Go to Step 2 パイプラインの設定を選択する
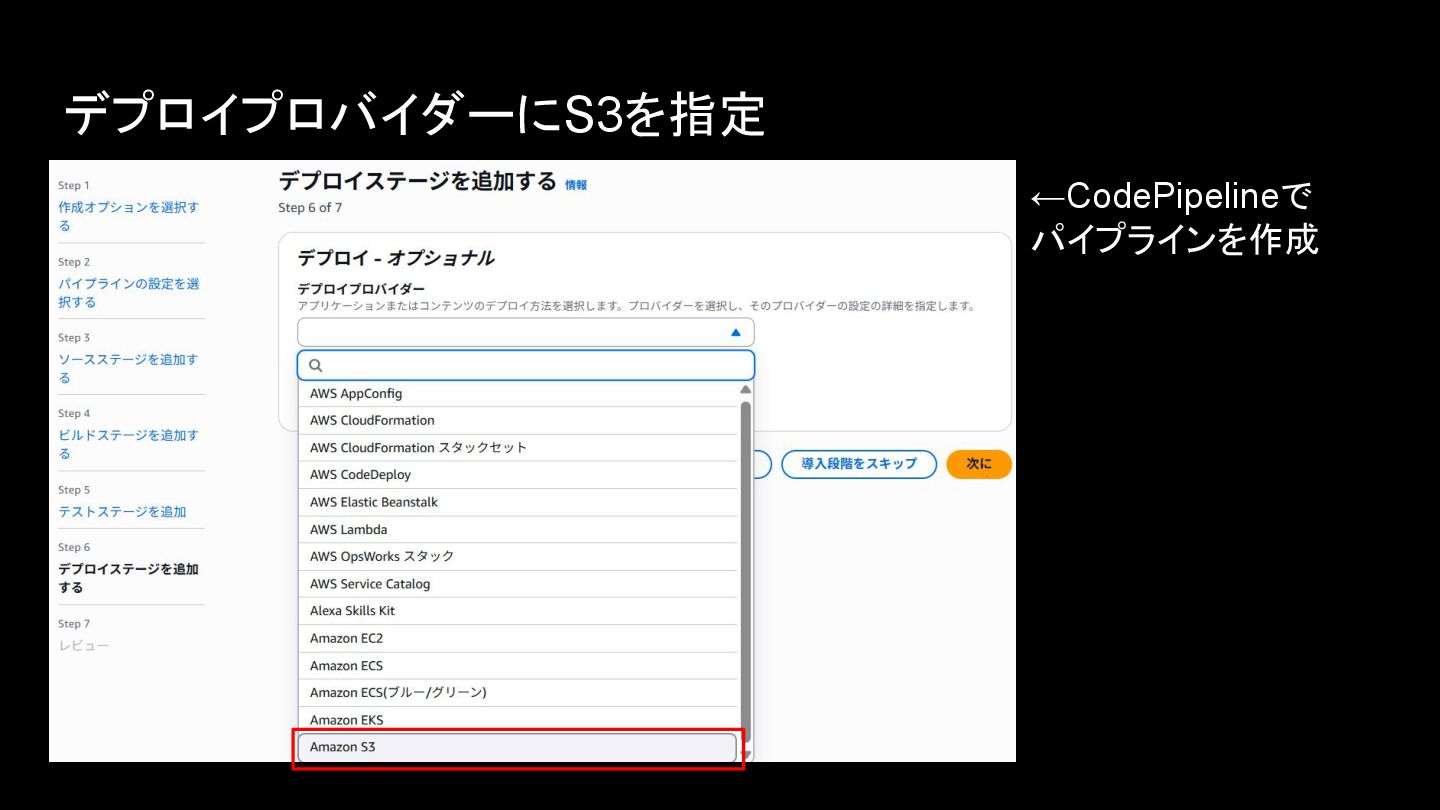This screenshot has height=810, width=1440. point(128,292)
